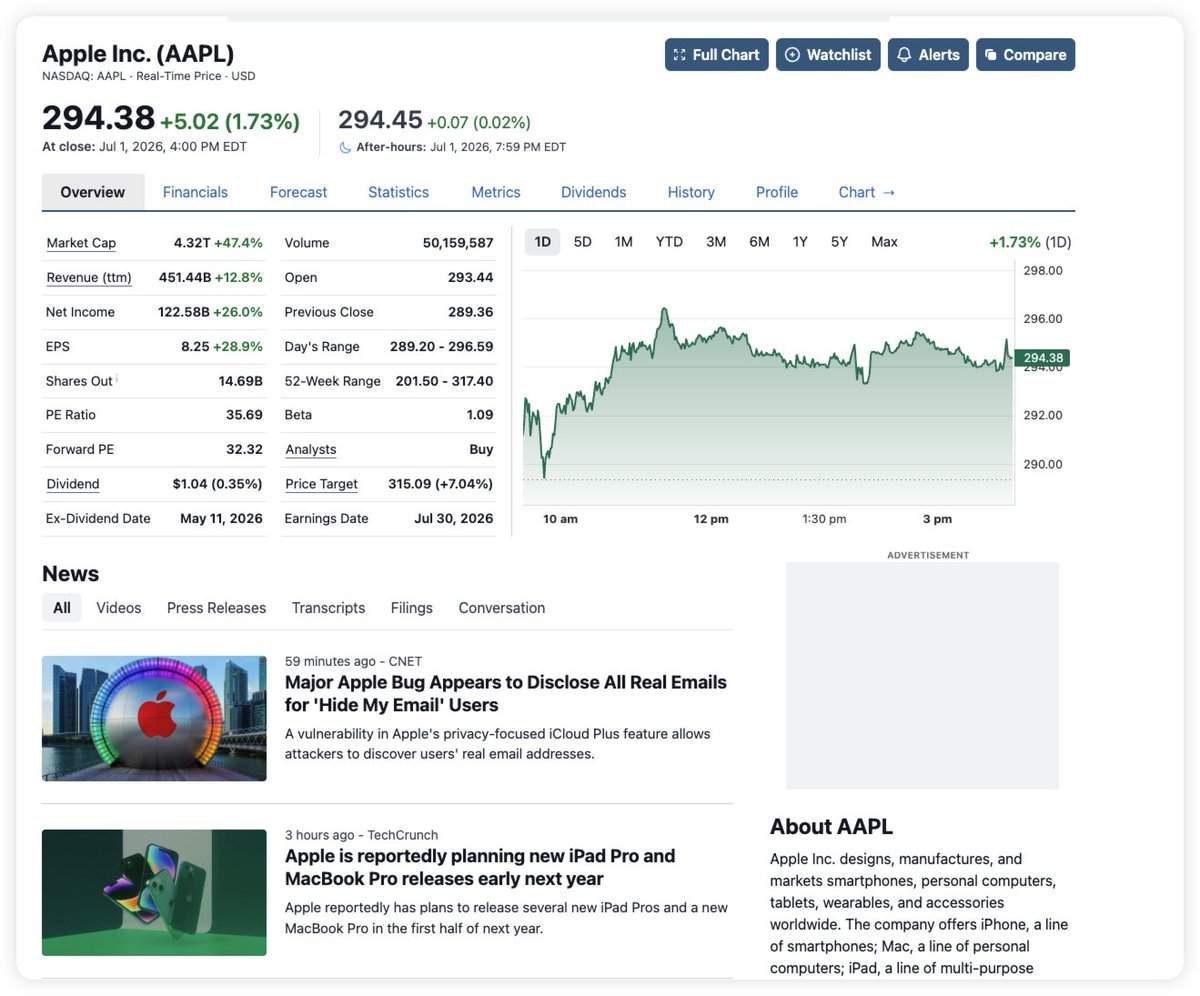This screenshot has height=996, width=1200.
Task: Click the green iPhones news thumbnail
Action: (x=154, y=892)
